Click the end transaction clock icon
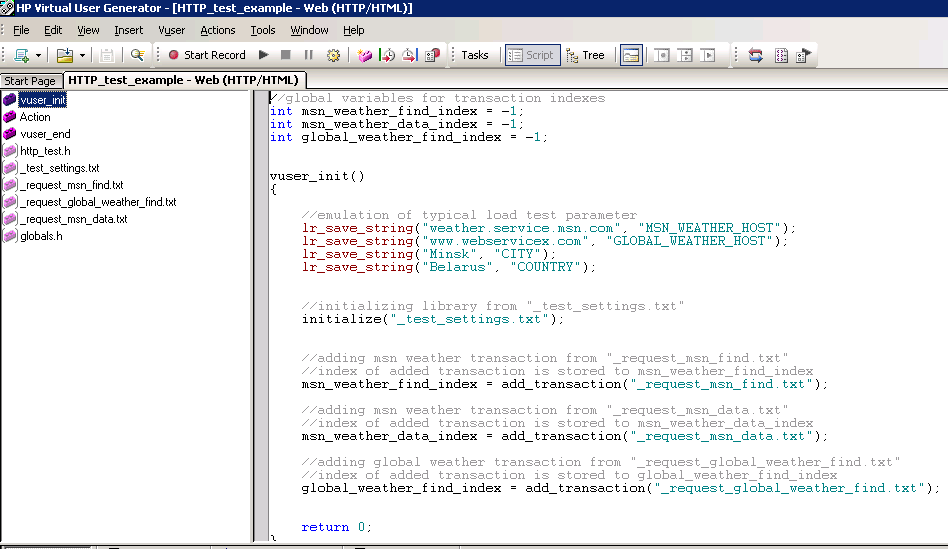 (x=409, y=55)
